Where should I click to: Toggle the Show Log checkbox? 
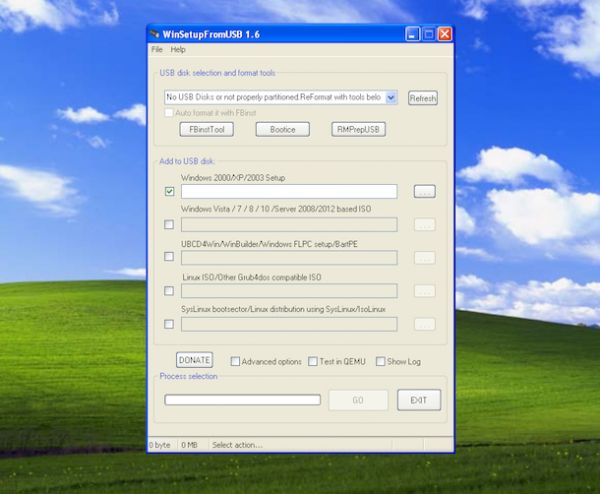click(x=381, y=361)
